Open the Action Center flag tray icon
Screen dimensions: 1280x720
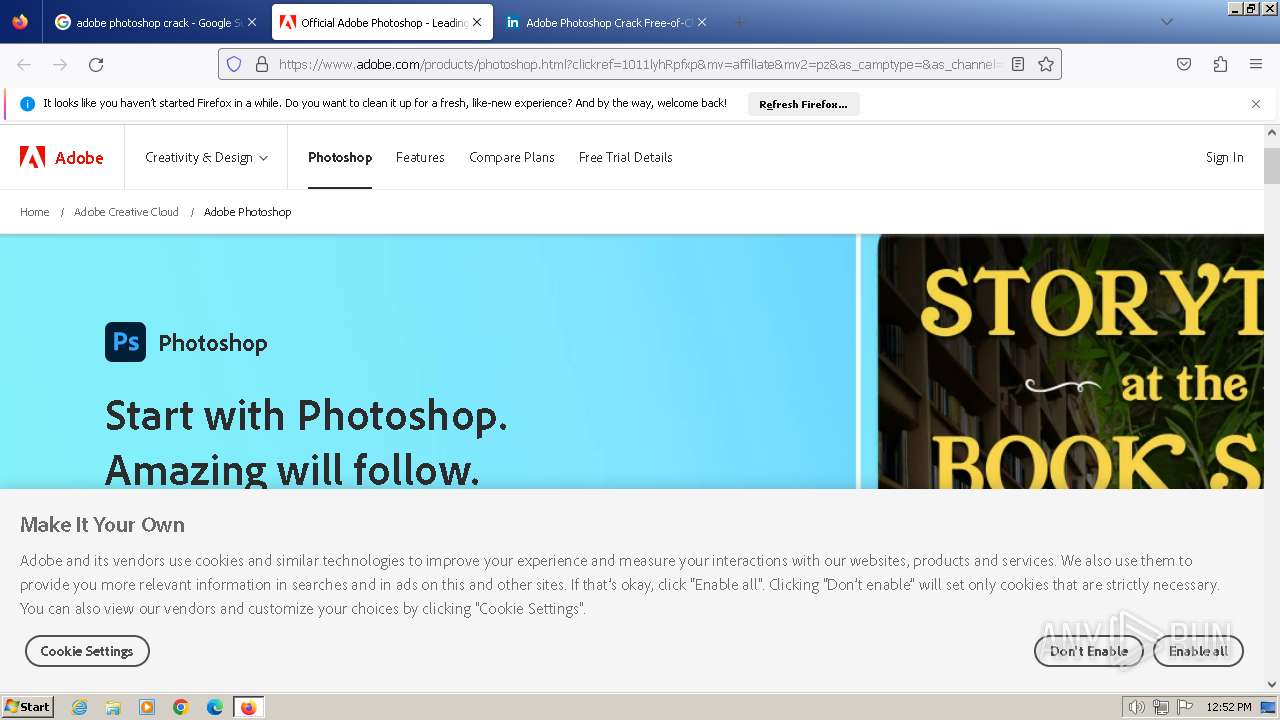point(1185,707)
